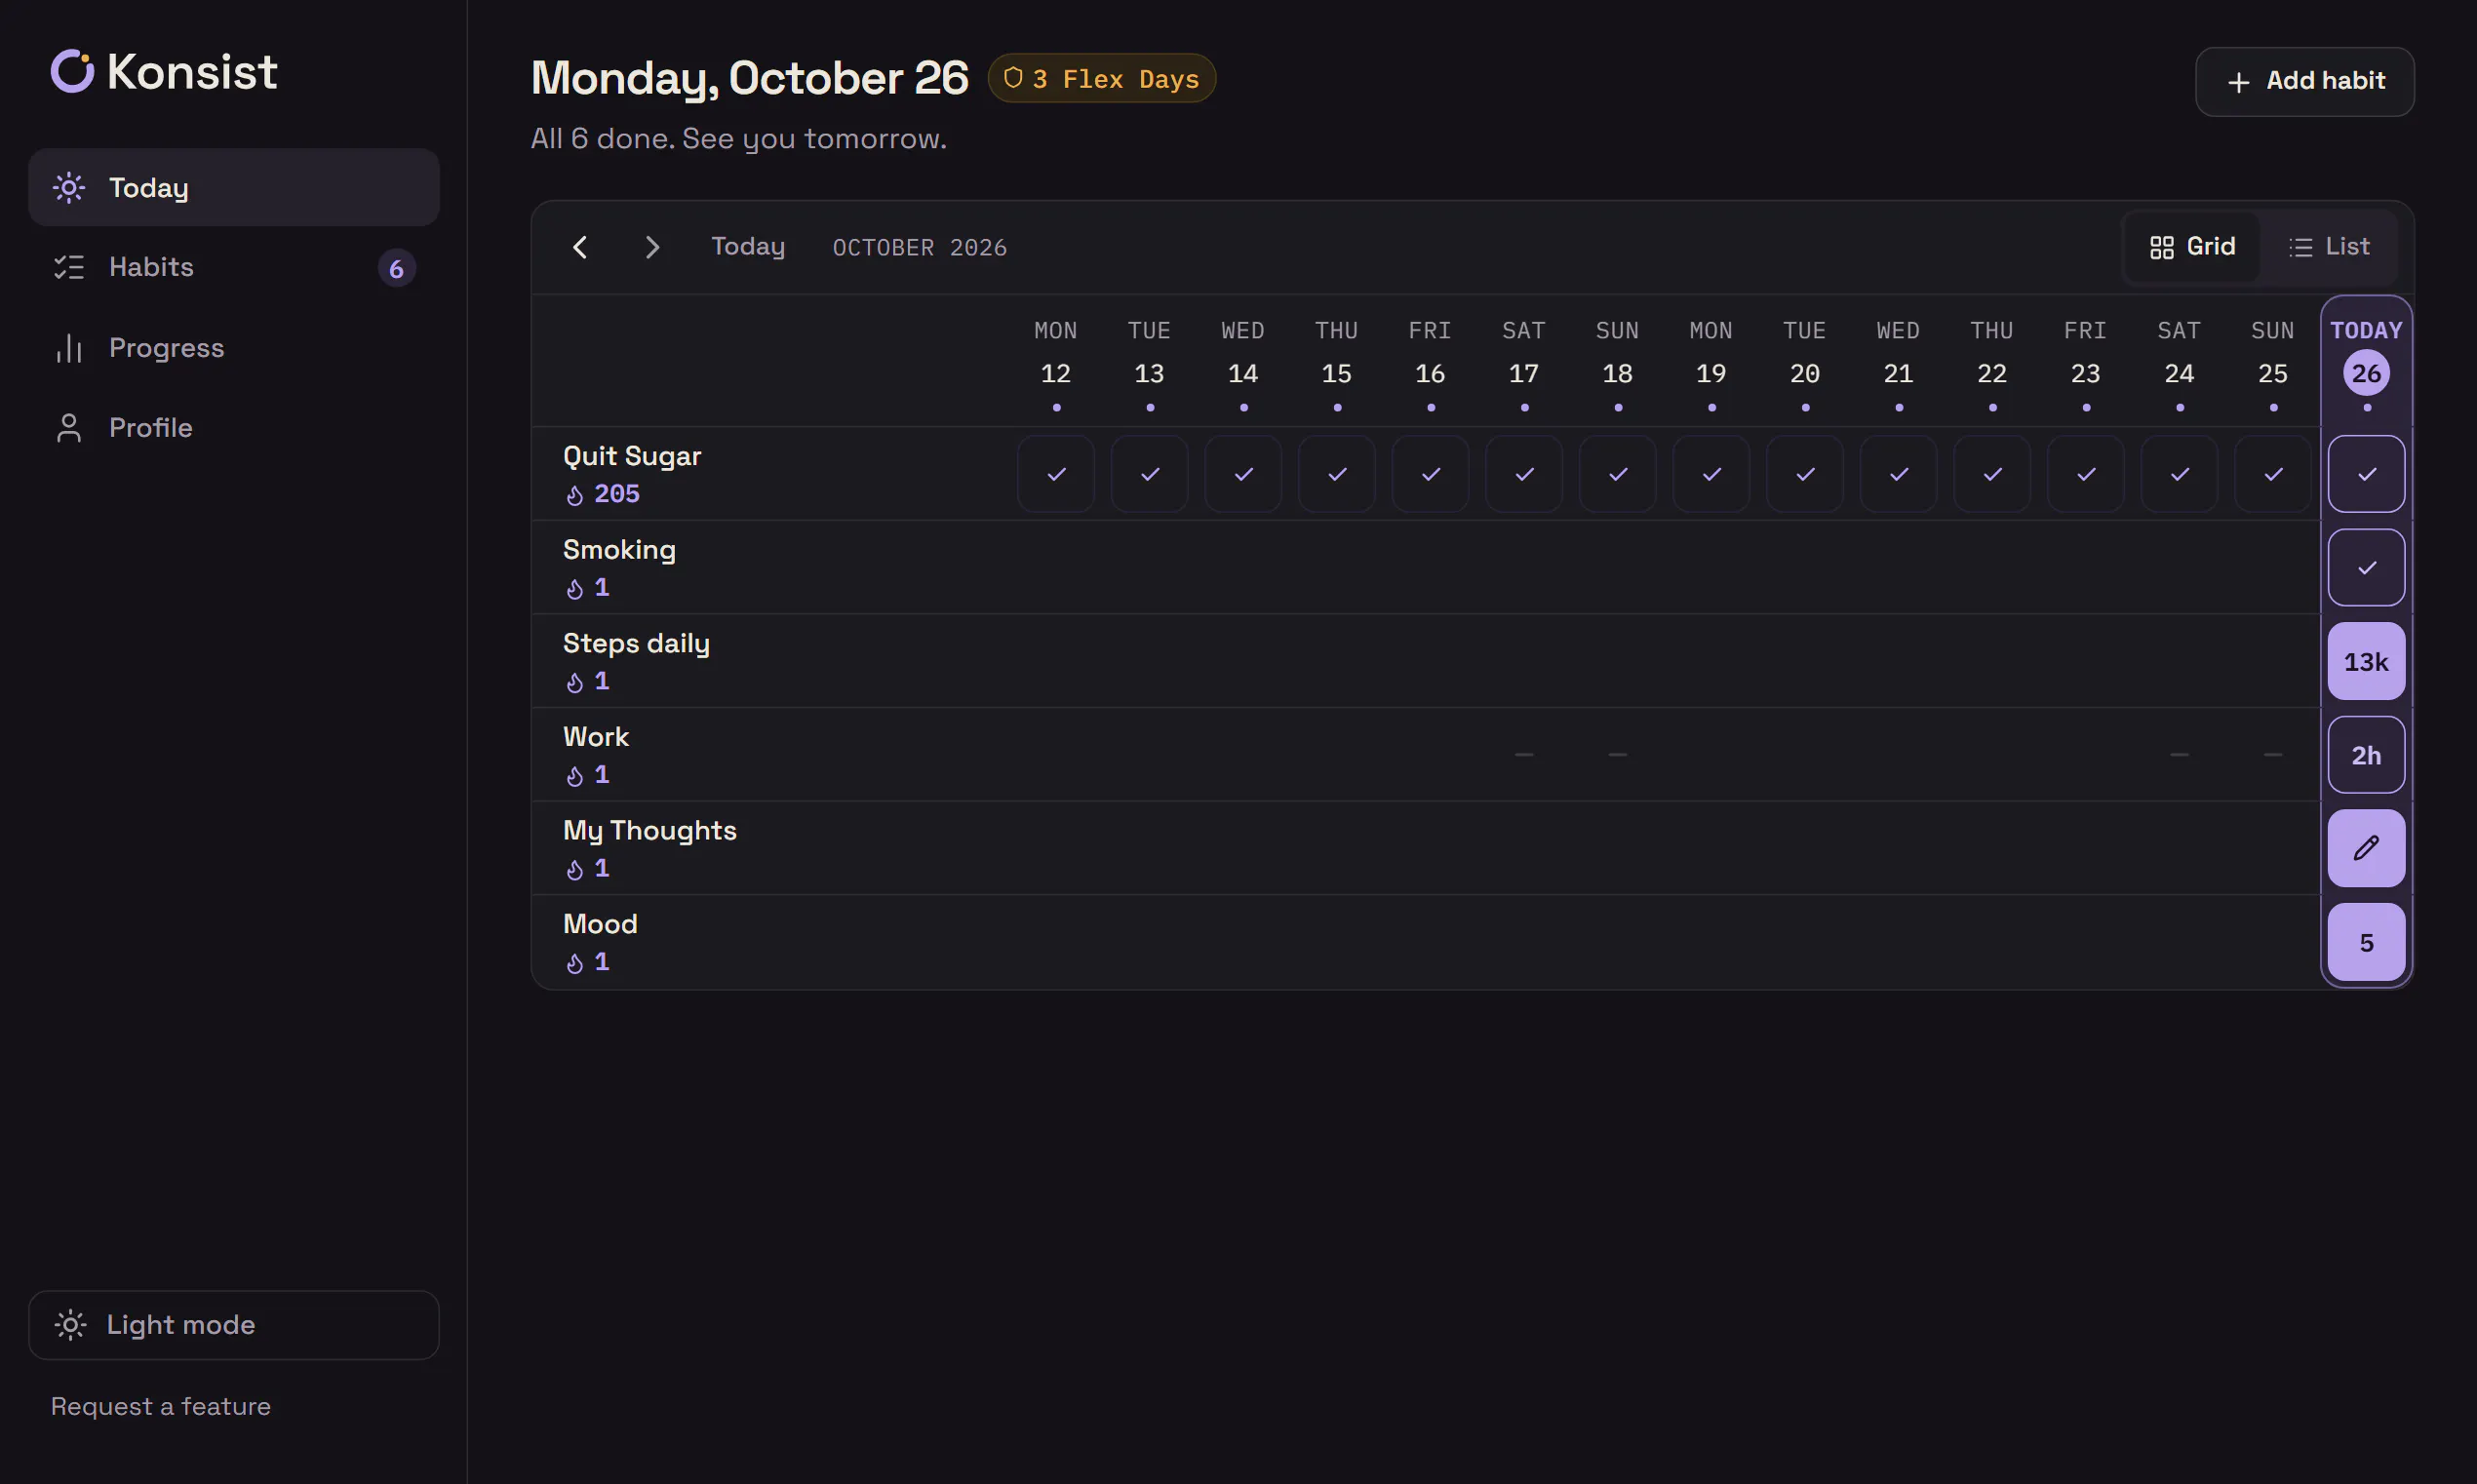Switch to List view

click(2329, 247)
